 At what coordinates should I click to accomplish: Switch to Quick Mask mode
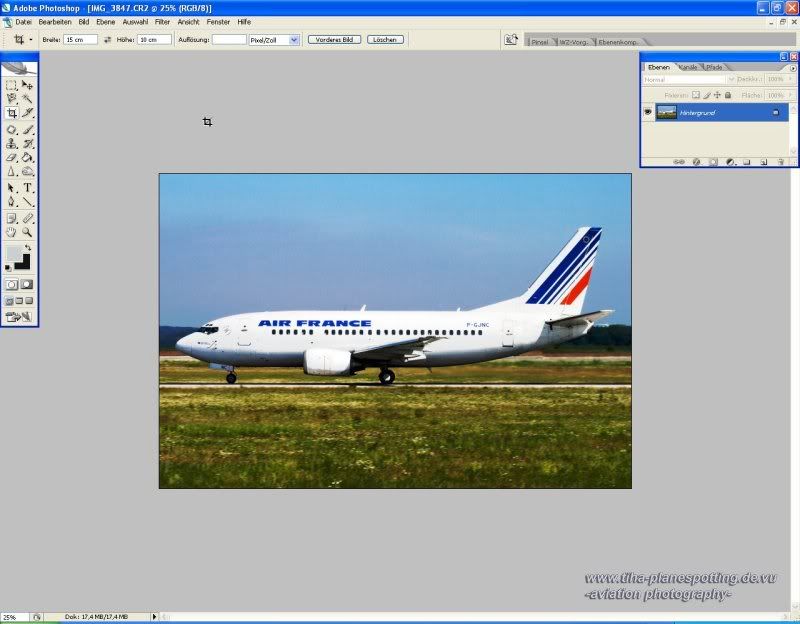tap(27, 285)
